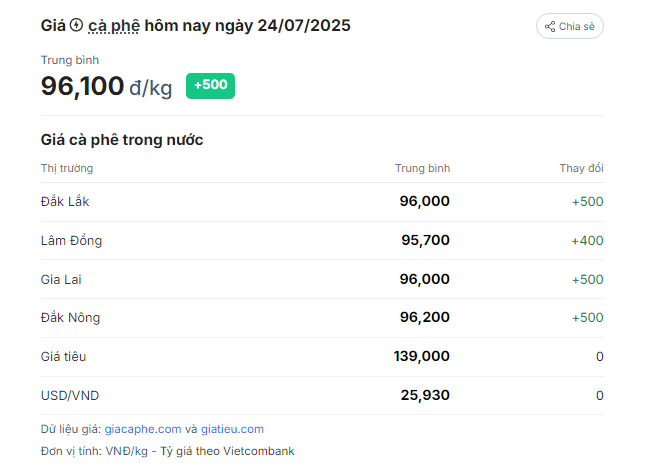
Task: Open the giacaphe.com link
Action: (x=143, y=429)
